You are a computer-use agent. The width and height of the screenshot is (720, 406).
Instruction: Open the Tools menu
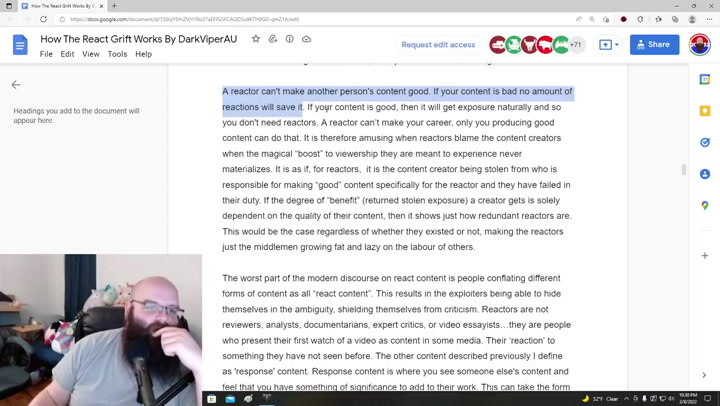[x=117, y=54]
